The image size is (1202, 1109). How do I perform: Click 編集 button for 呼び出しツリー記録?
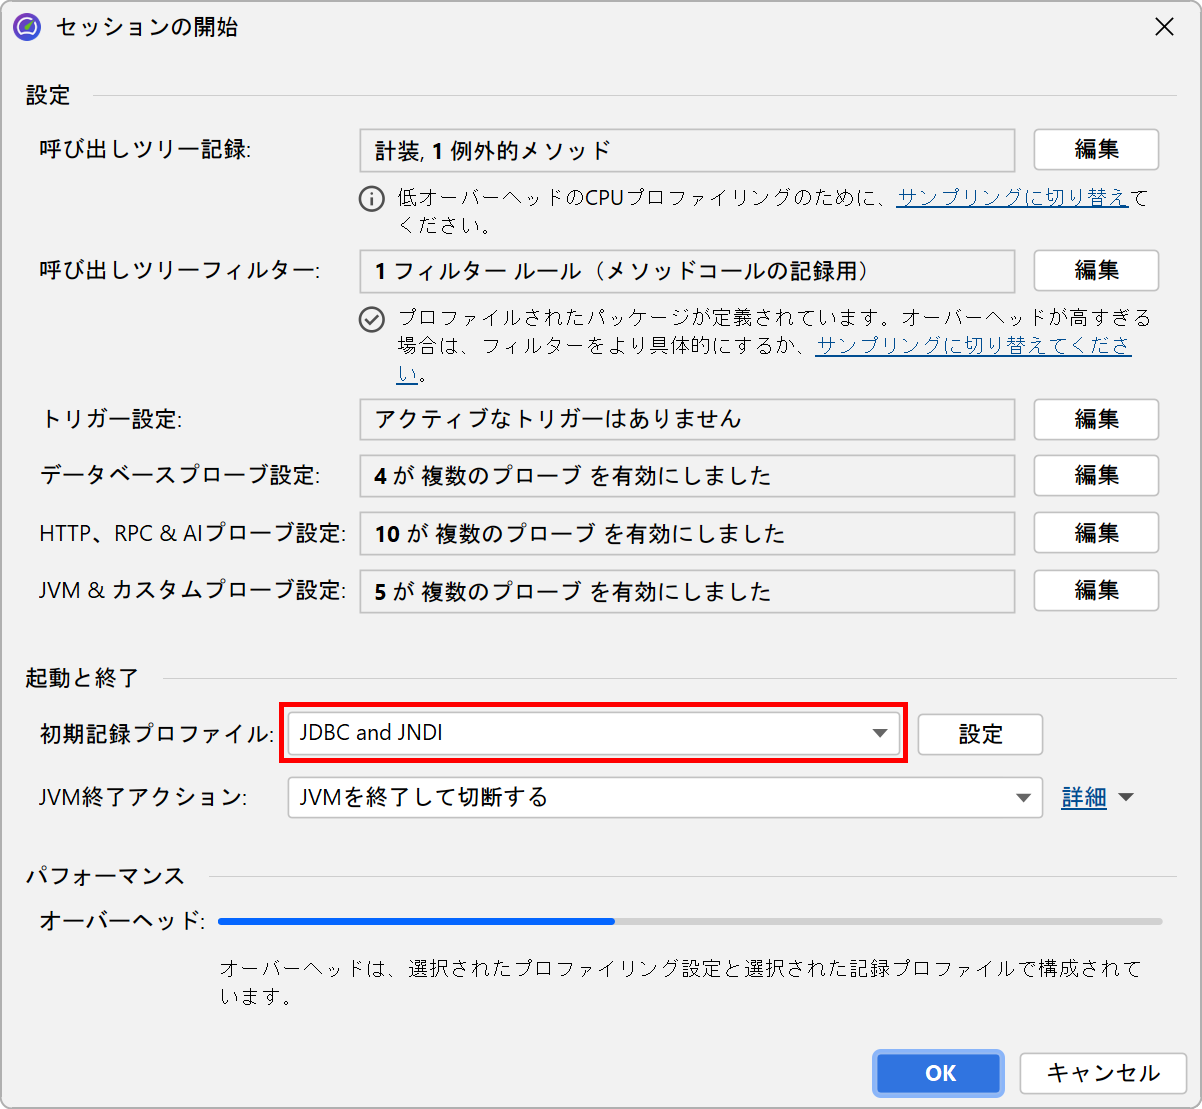click(x=1095, y=150)
